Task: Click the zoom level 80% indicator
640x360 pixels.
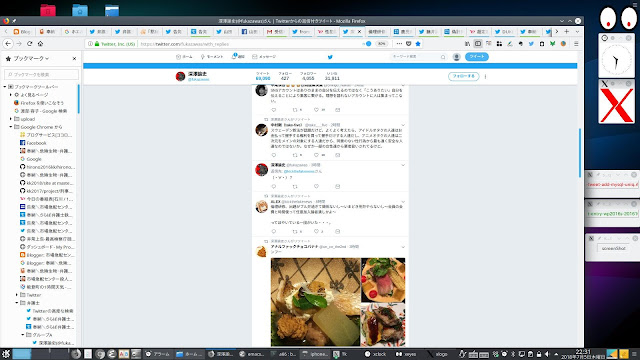Action: (381, 44)
